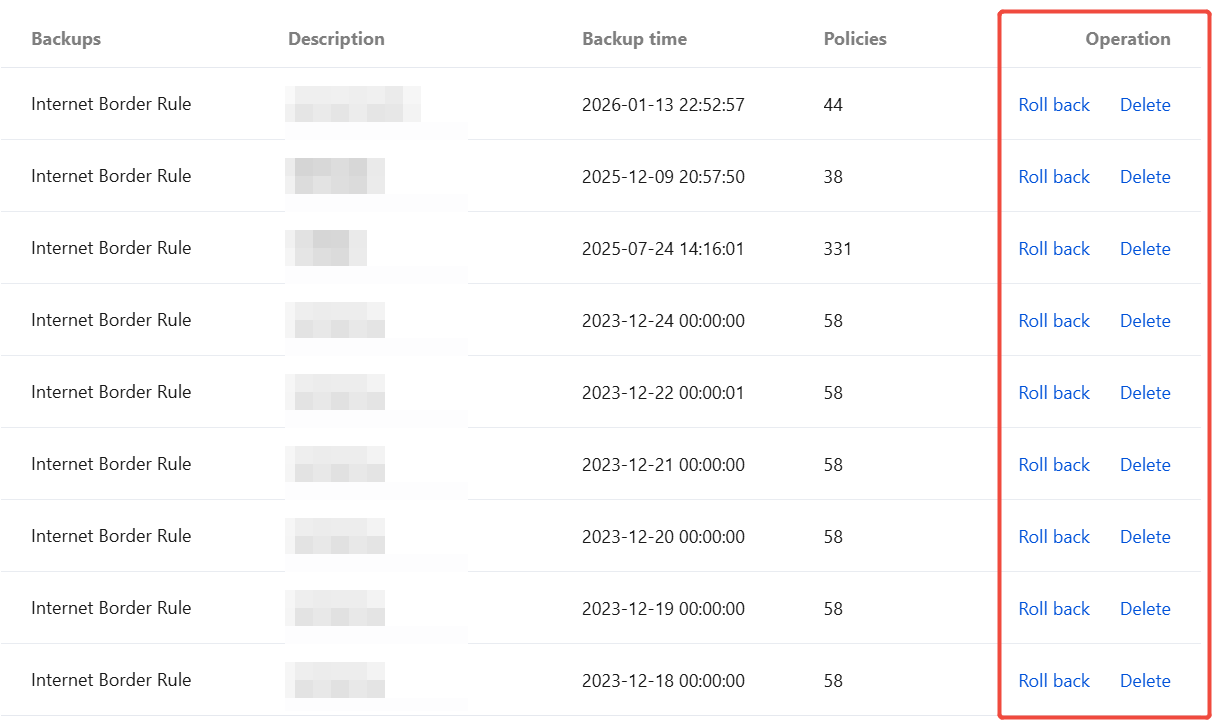1218x721 pixels.
Task: Roll back the 2025-12-09 backup
Action: pyautogui.click(x=1054, y=177)
